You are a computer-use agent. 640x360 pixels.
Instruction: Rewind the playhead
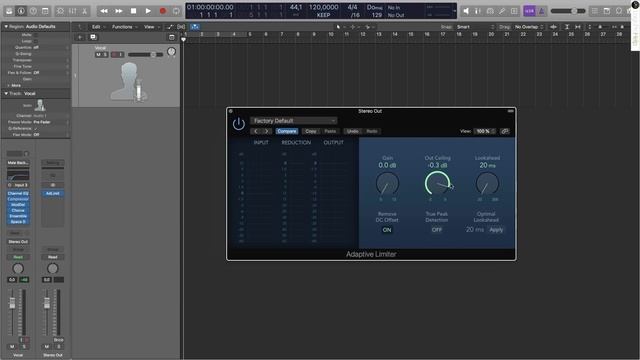[104, 11]
